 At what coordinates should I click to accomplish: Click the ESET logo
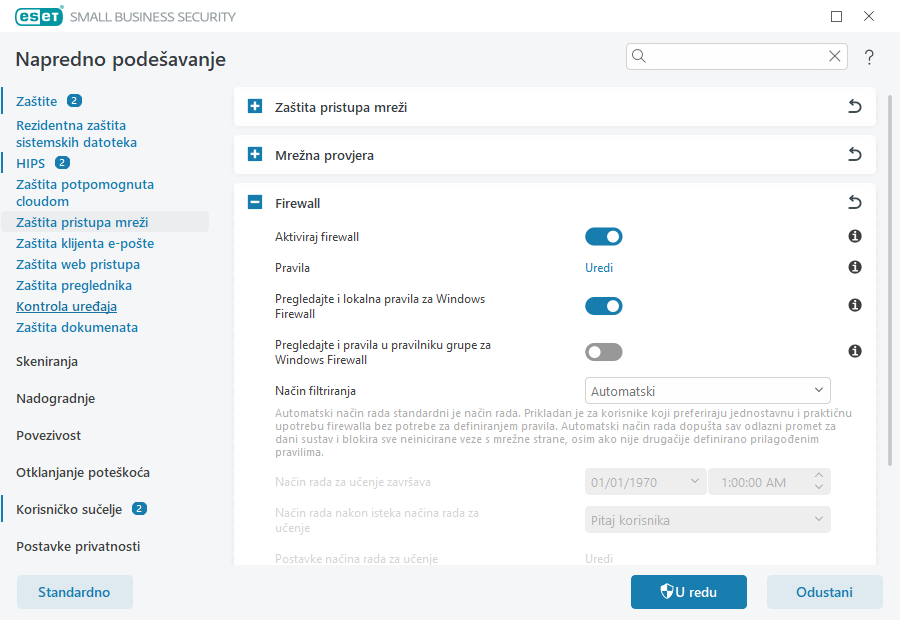[37, 16]
